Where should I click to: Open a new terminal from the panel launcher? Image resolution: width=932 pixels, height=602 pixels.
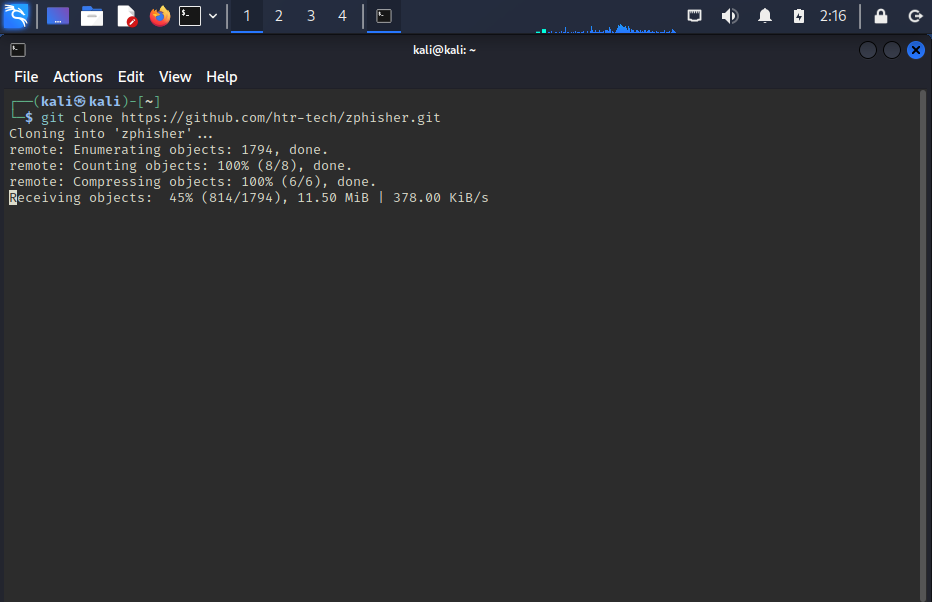pos(190,16)
